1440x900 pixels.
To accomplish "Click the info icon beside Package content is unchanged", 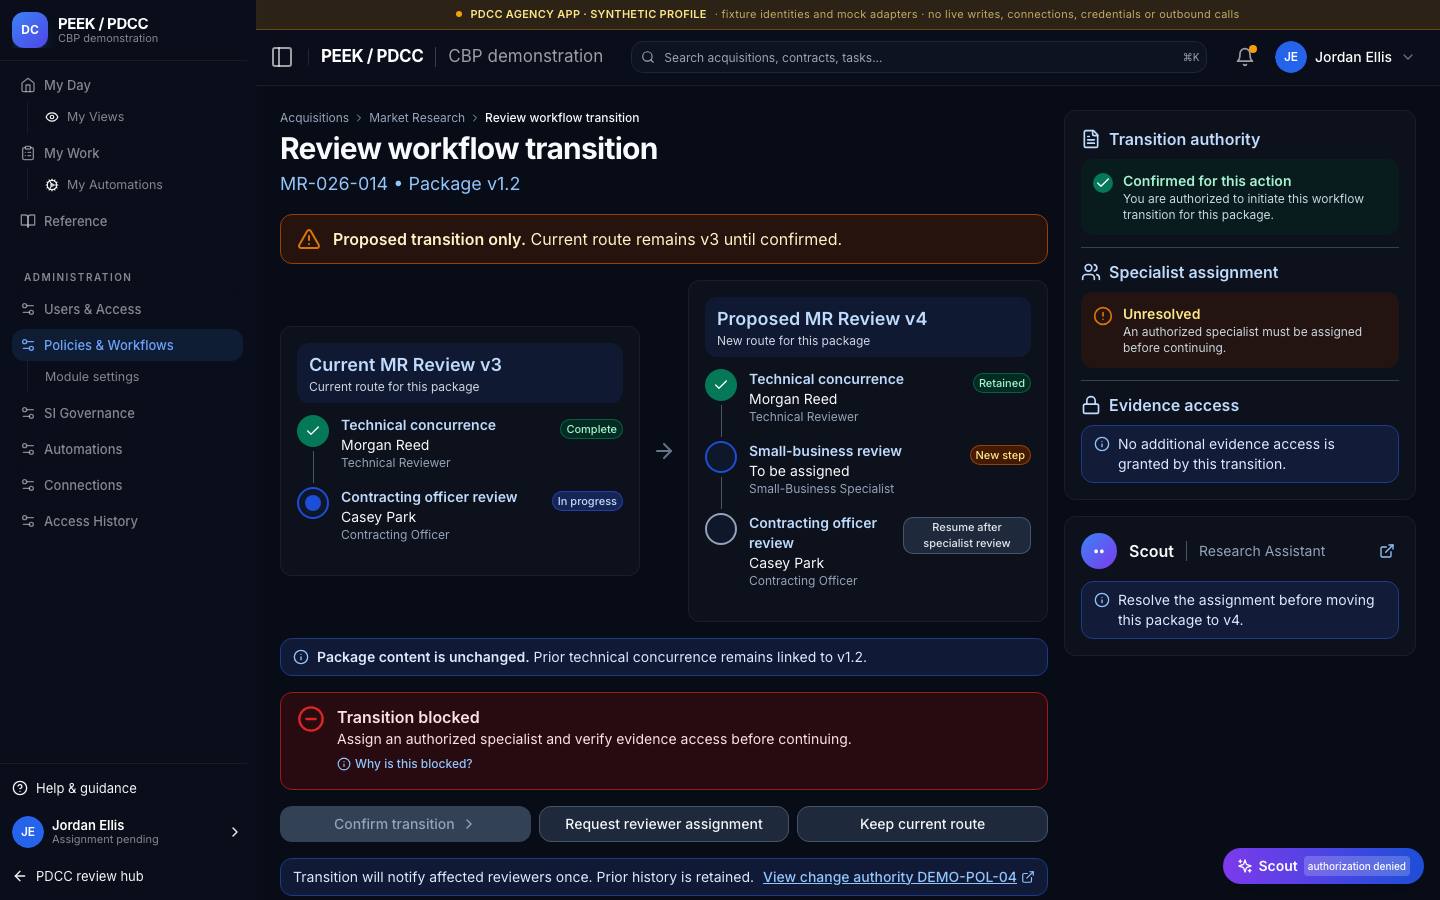I will click(x=301, y=657).
